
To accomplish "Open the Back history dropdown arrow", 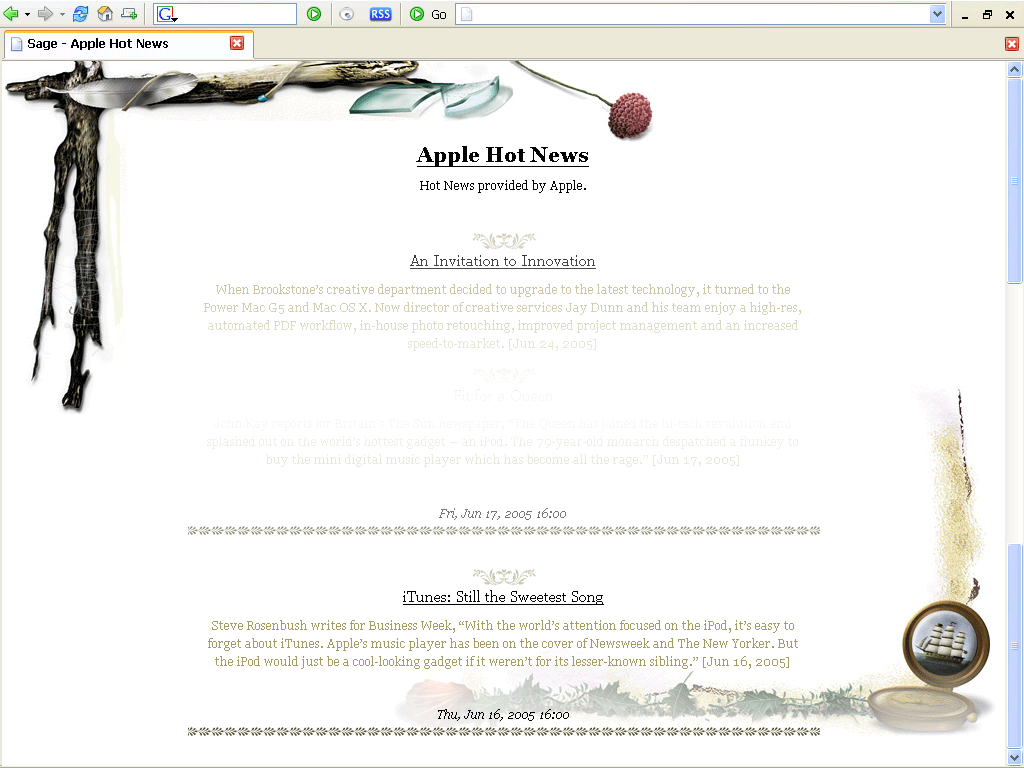I will tap(27, 14).
